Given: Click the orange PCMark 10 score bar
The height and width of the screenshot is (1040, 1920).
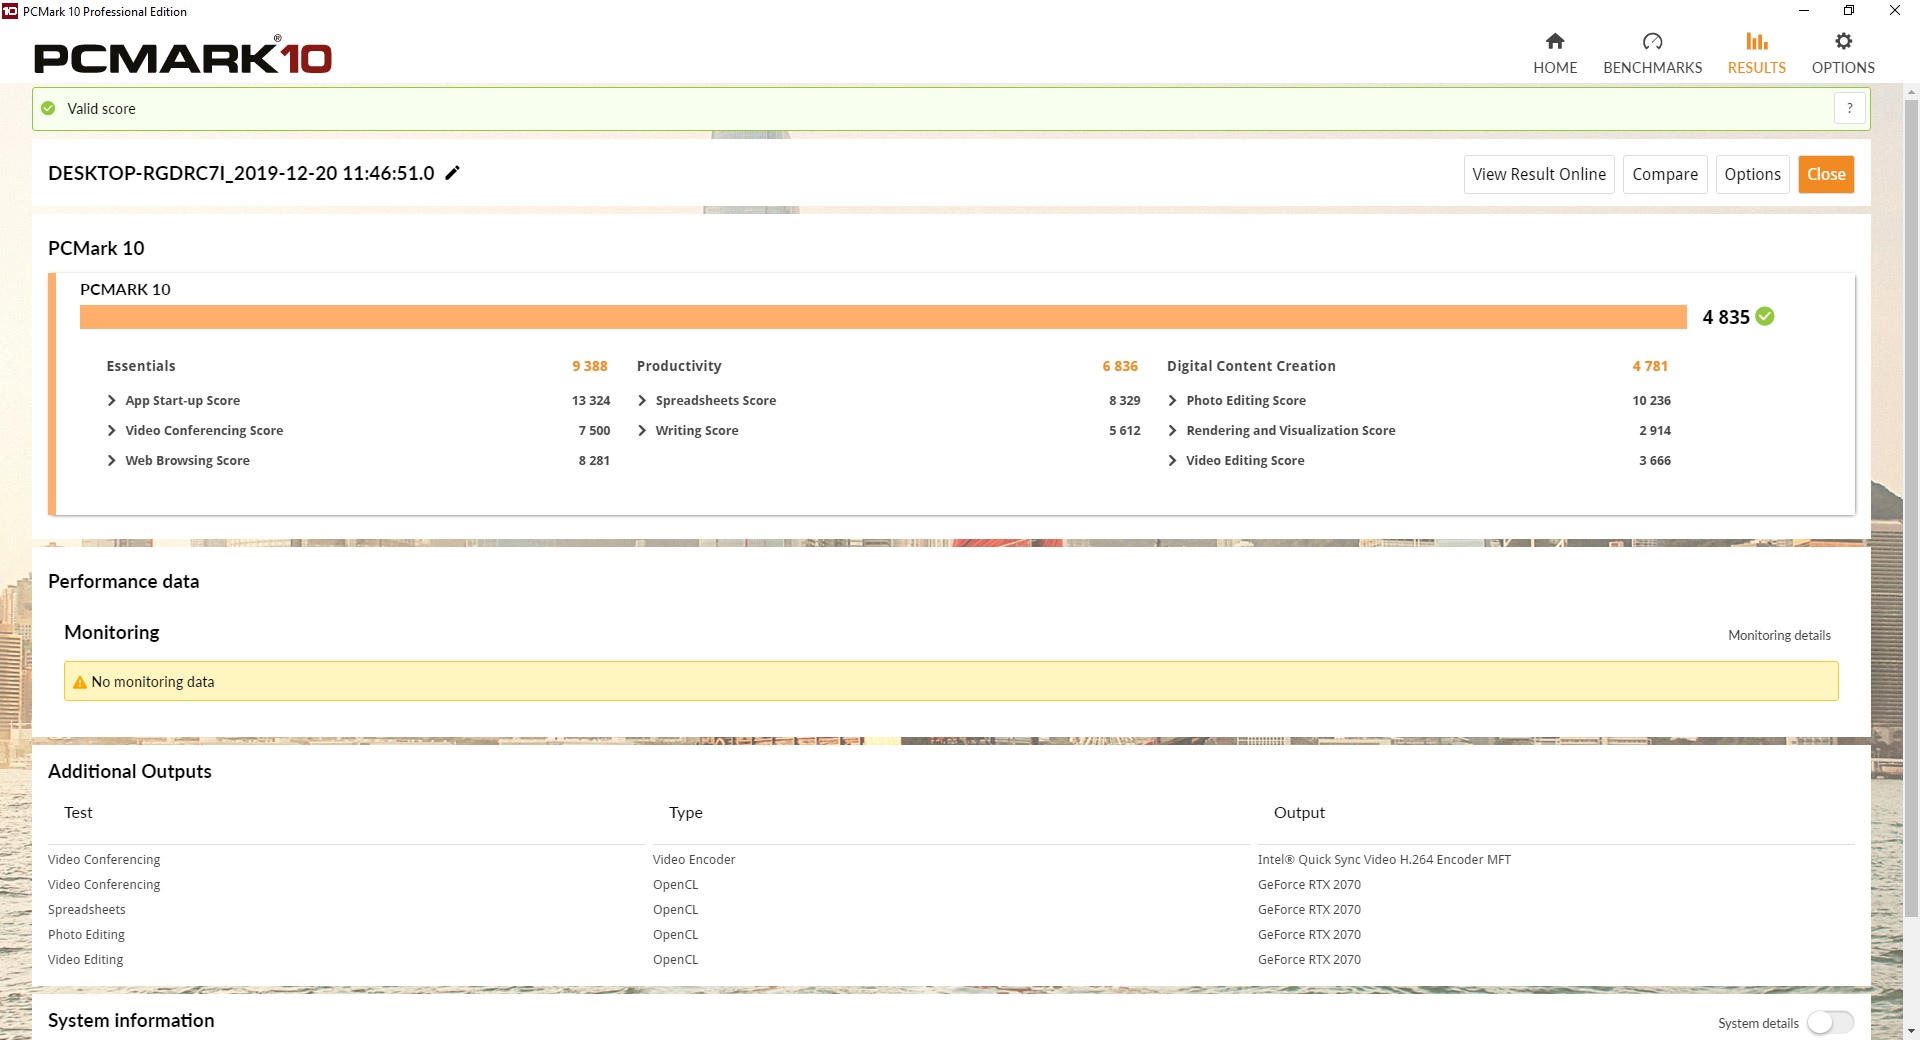Looking at the screenshot, I should pos(883,317).
